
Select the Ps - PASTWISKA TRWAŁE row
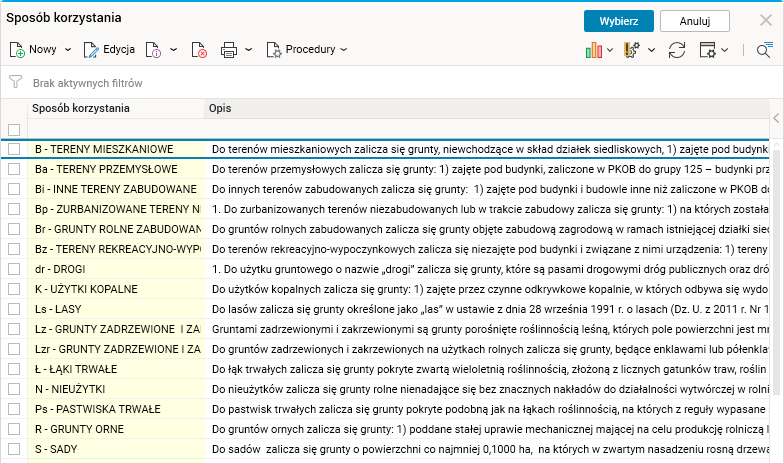pos(385,409)
